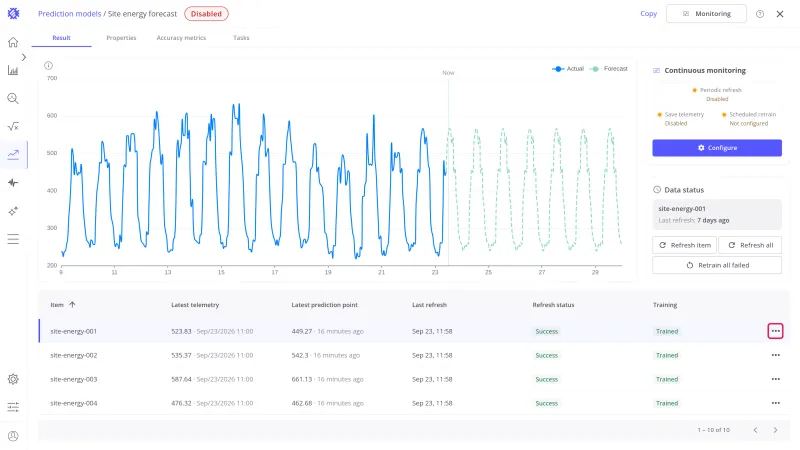Open settings gear in sidebar
800x450 pixels.
(13, 379)
